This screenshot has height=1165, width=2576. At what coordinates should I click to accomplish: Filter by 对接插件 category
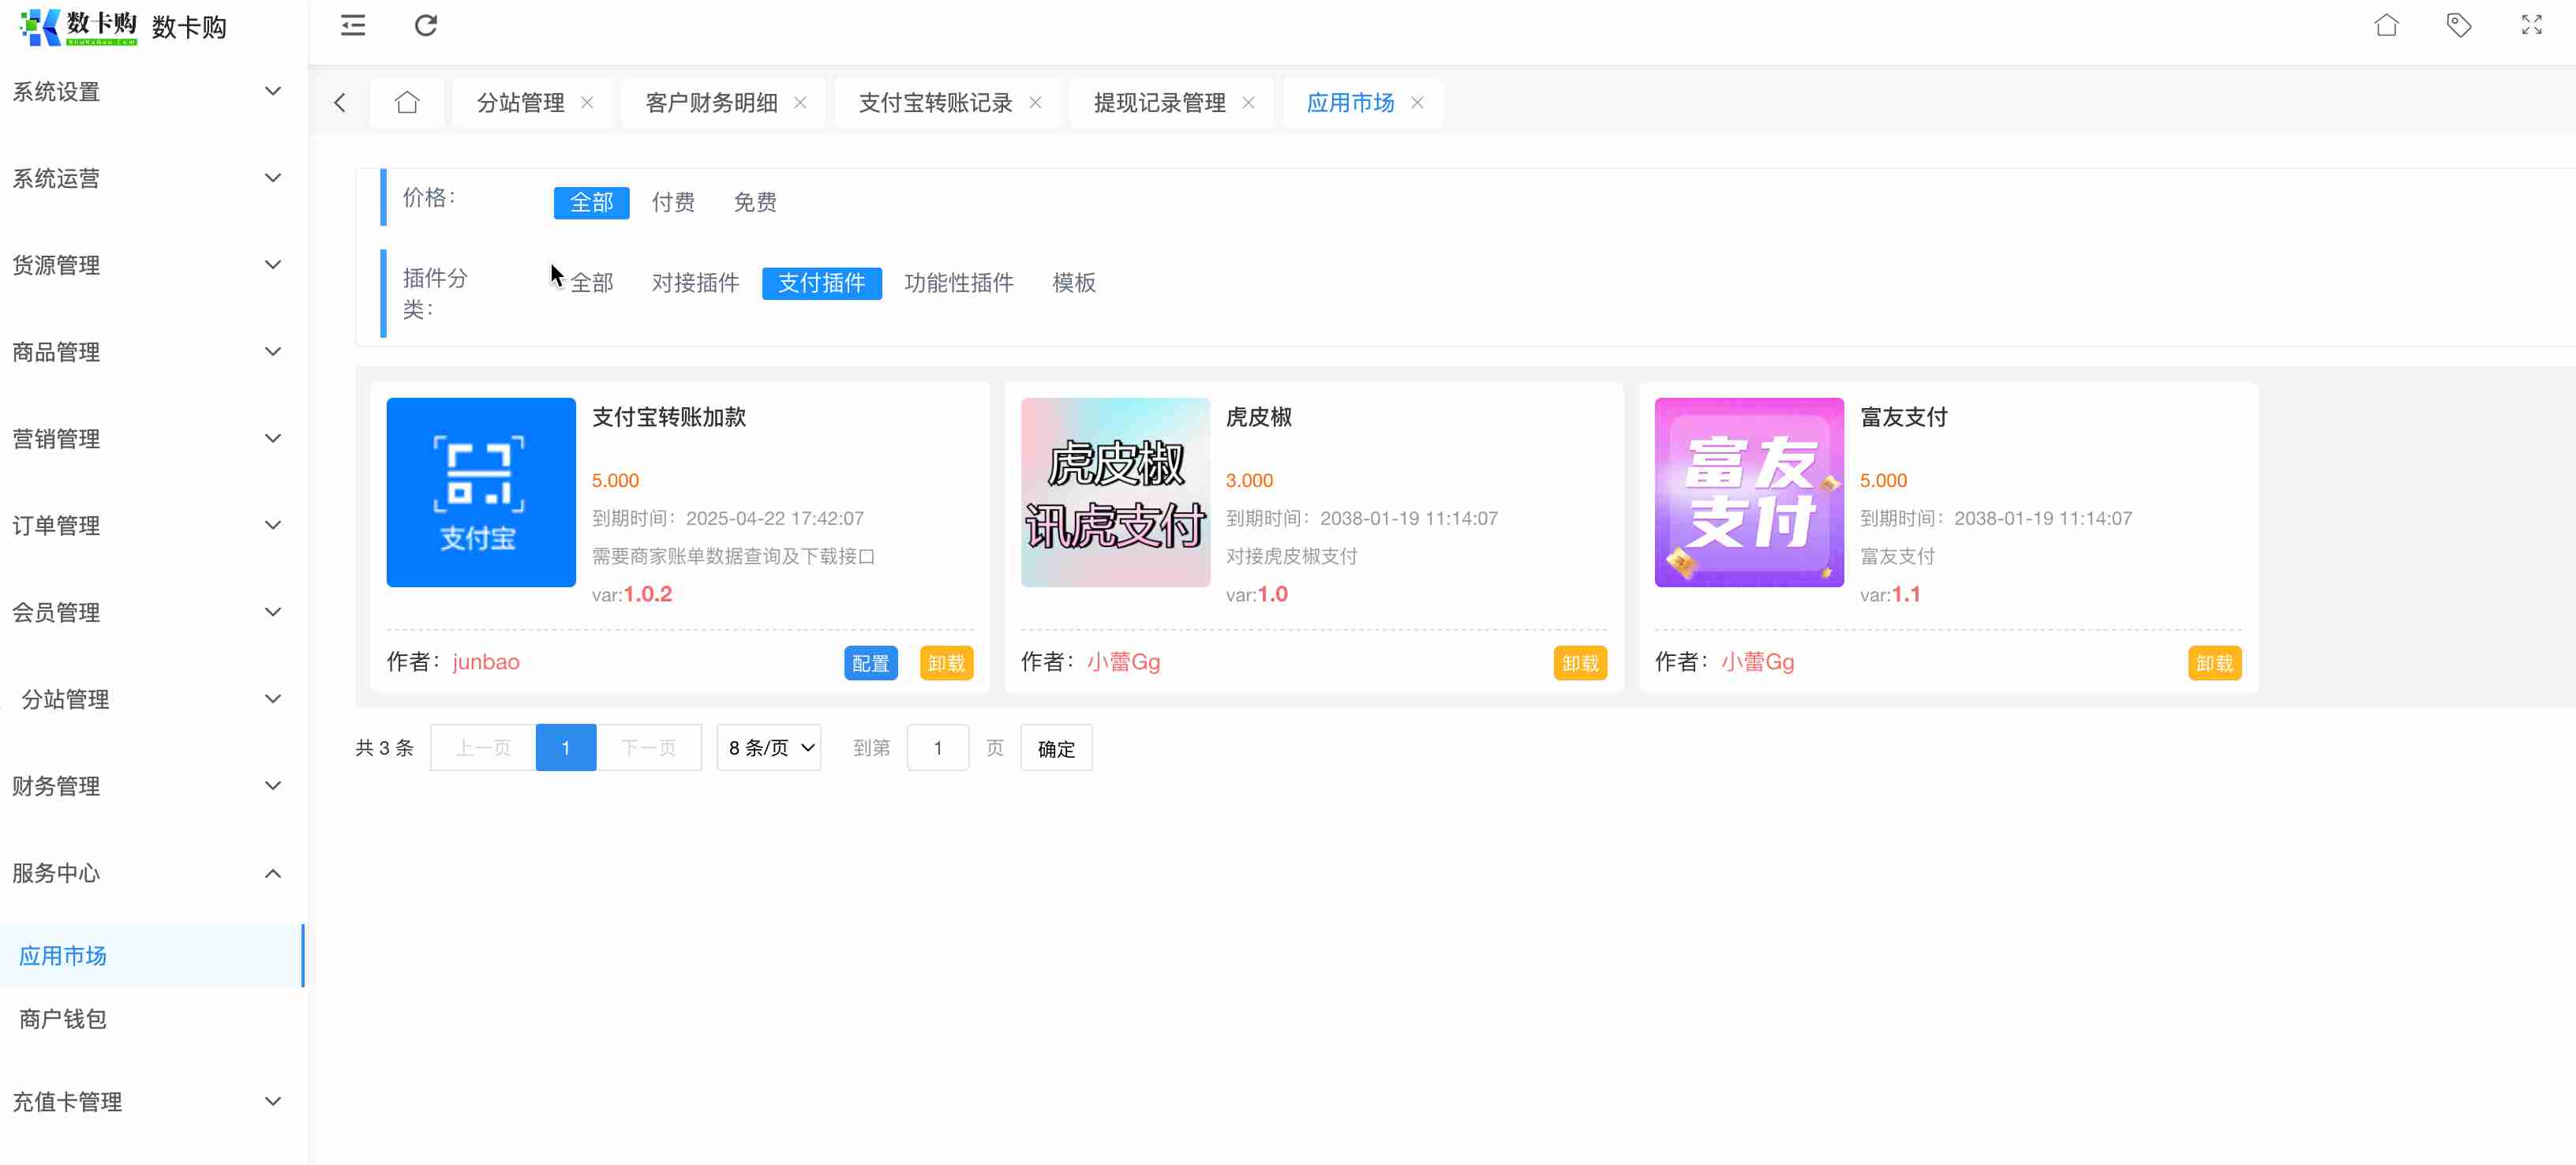coord(695,283)
